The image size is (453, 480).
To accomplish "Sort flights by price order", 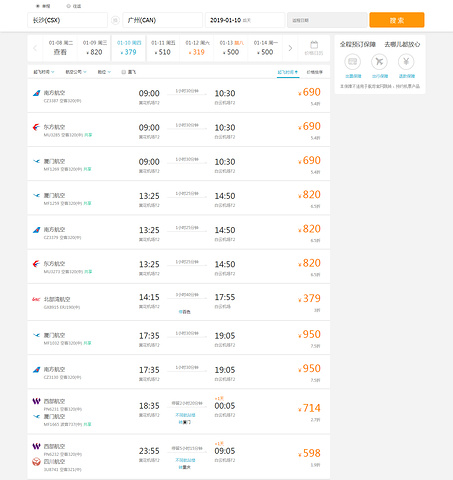I will [314, 72].
